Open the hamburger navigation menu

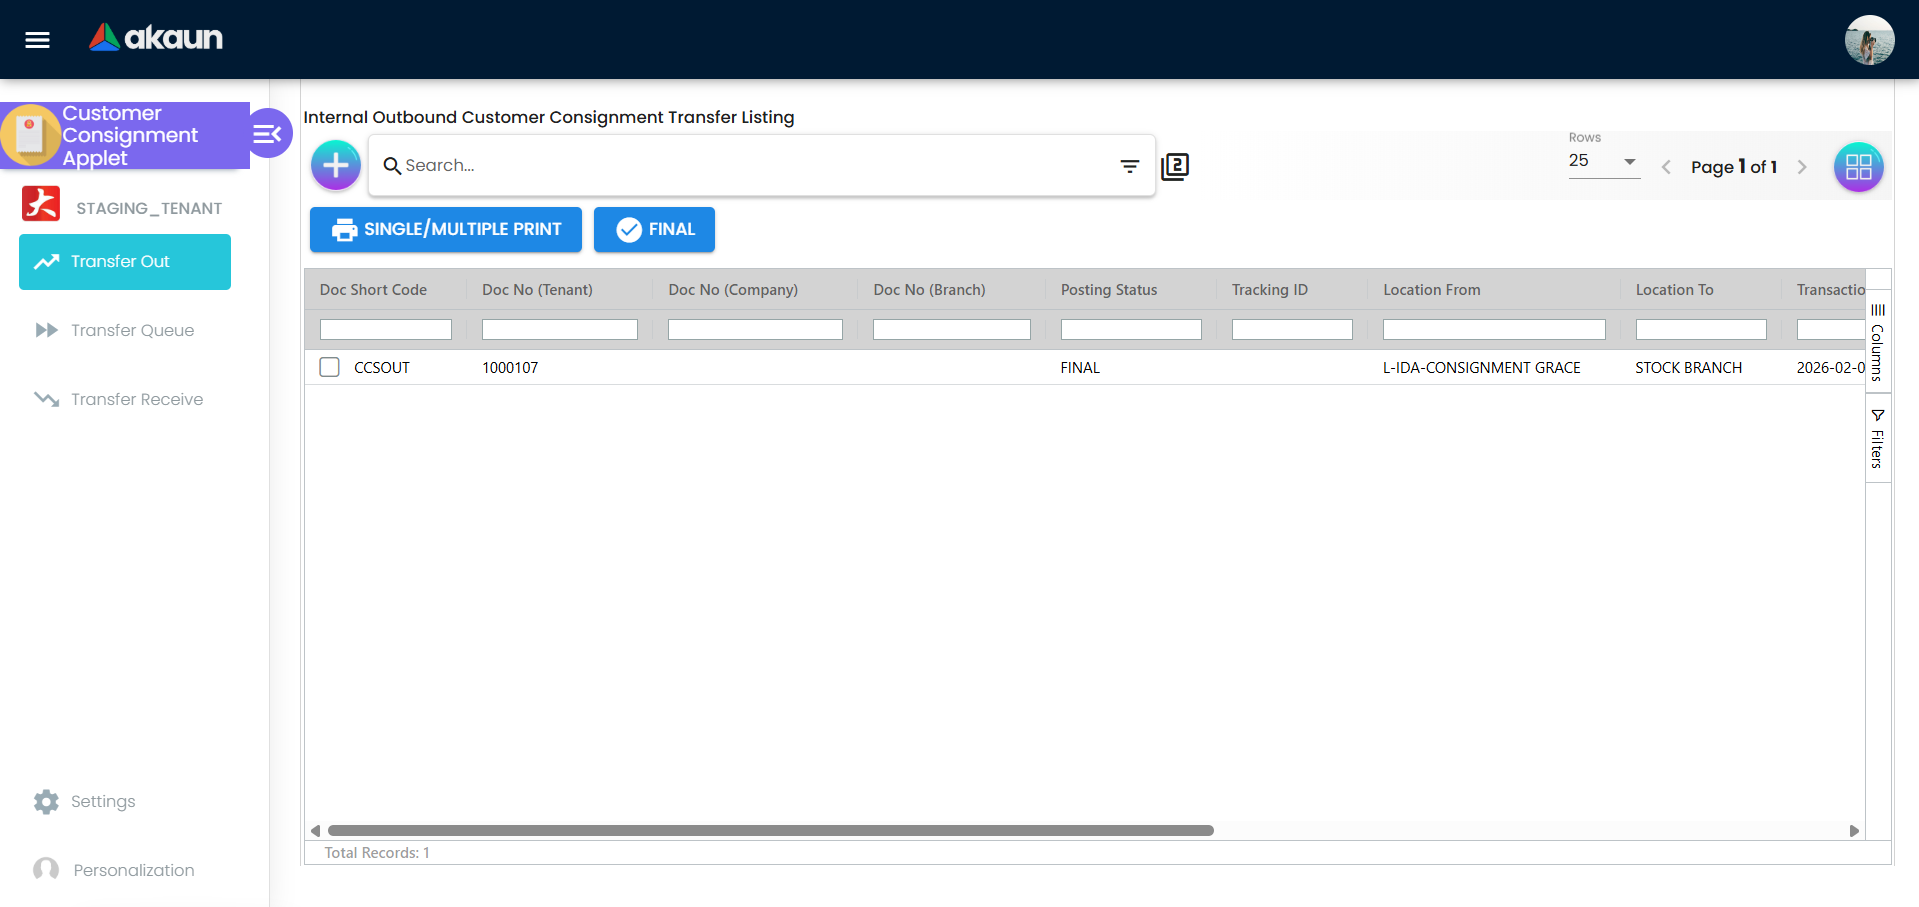pos(36,39)
